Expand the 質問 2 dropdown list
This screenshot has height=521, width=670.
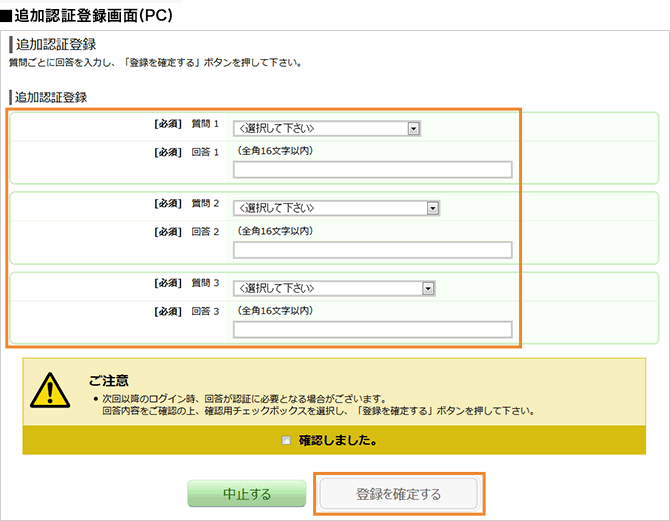[x=337, y=208]
